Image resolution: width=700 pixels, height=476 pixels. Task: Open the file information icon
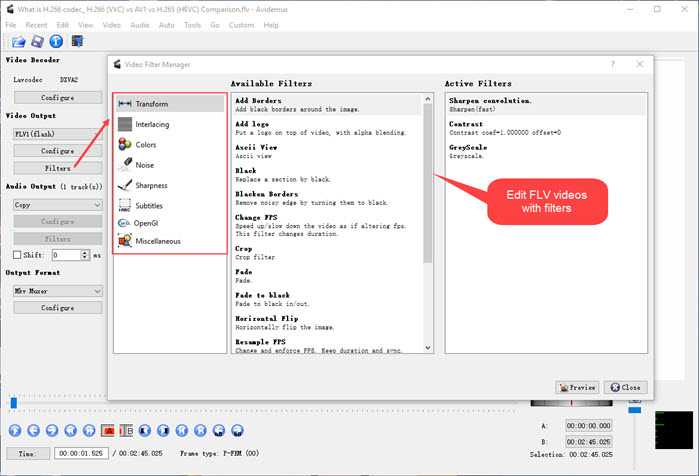56,42
